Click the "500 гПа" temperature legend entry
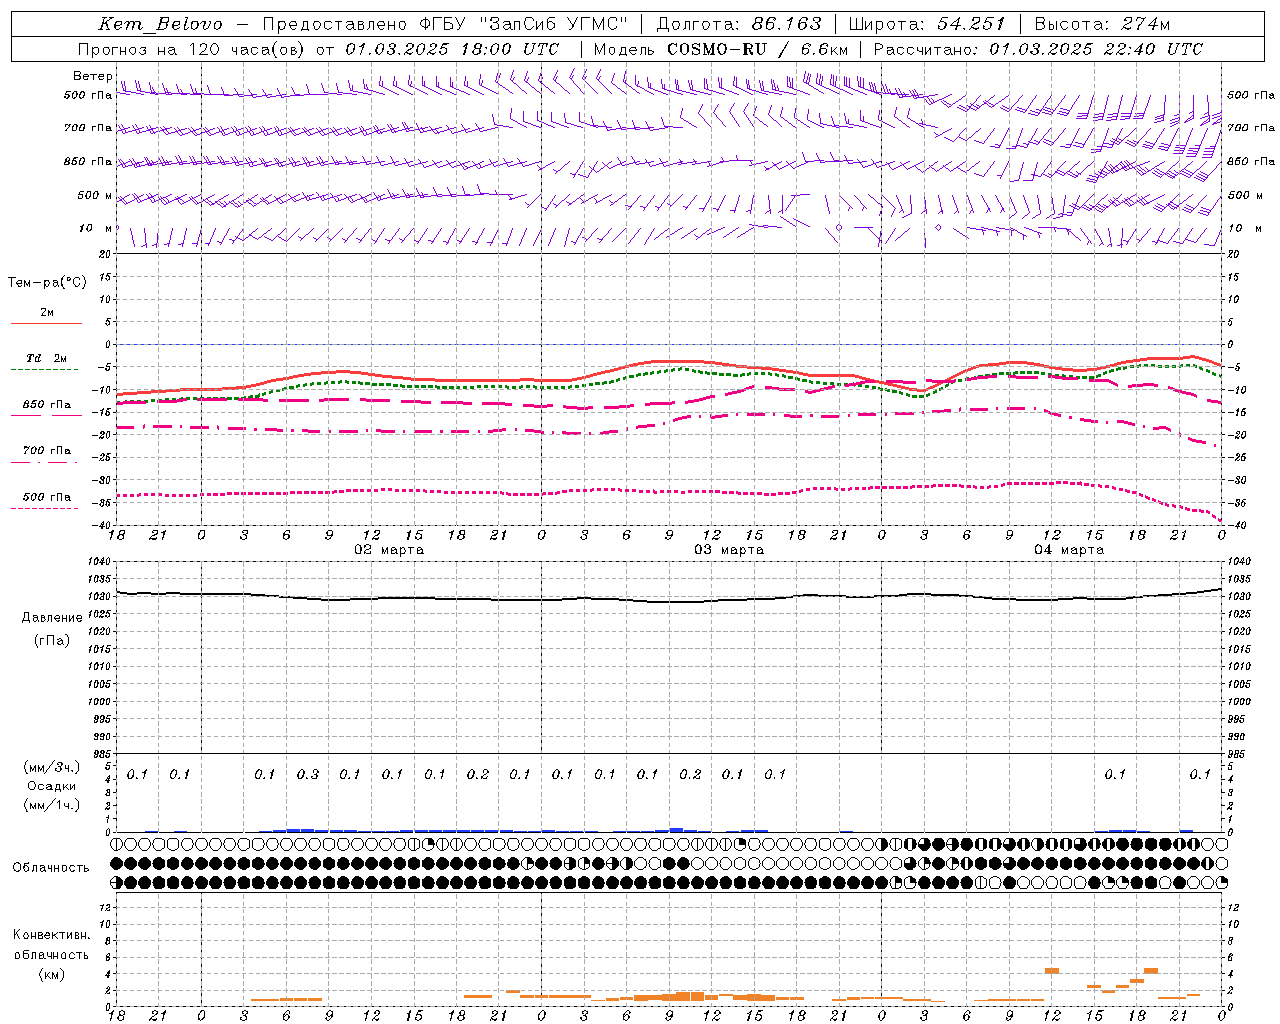Image resolution: width=1280 pixels, height=1024 pixels. (46, 497)
